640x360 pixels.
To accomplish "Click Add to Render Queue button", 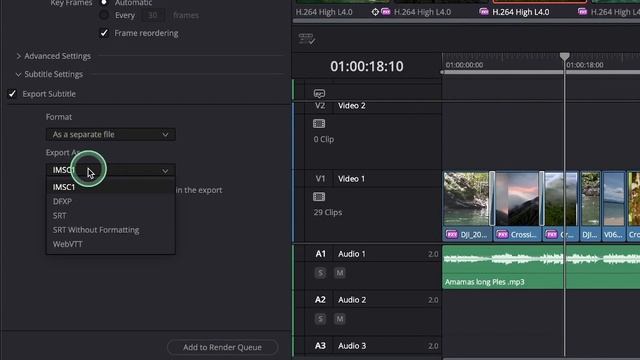I will (x=222, y=347).
